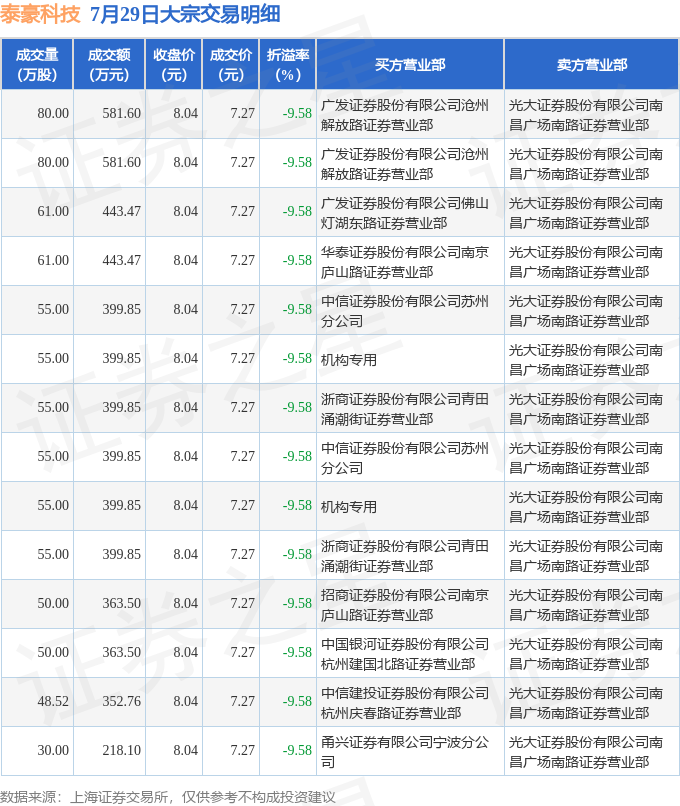Click the 48.52 volume cell
This screenshot has width=680, height=806.
point(52,701)
